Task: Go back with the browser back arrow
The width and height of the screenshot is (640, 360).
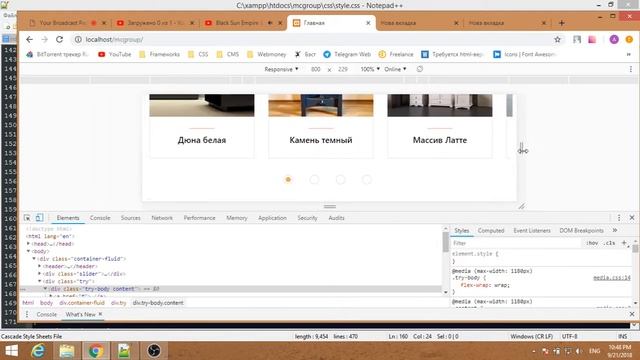Action: pyautogui.click(x=29, y=40)
